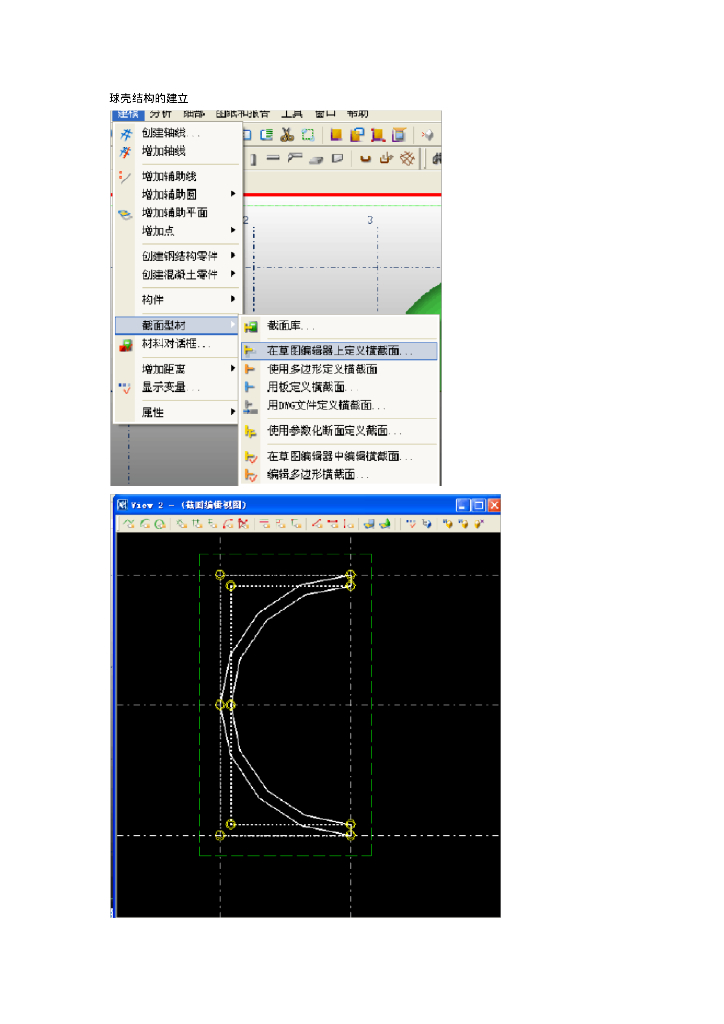Click the yellow square with red corner icon
Screen dimensions: 724x1024
point(377,135)
